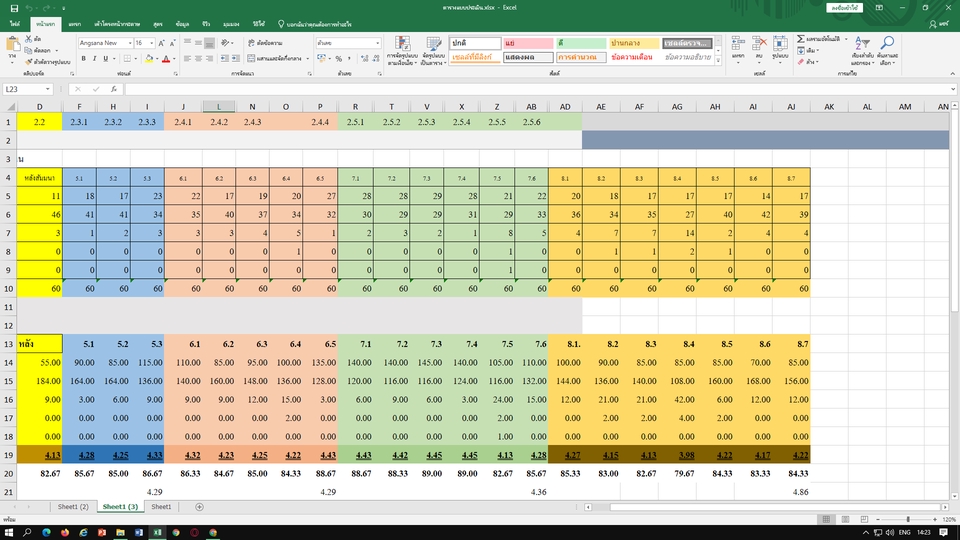Open the ไฟล์ (File) tab
960x540 pixels.
point(15,24)
